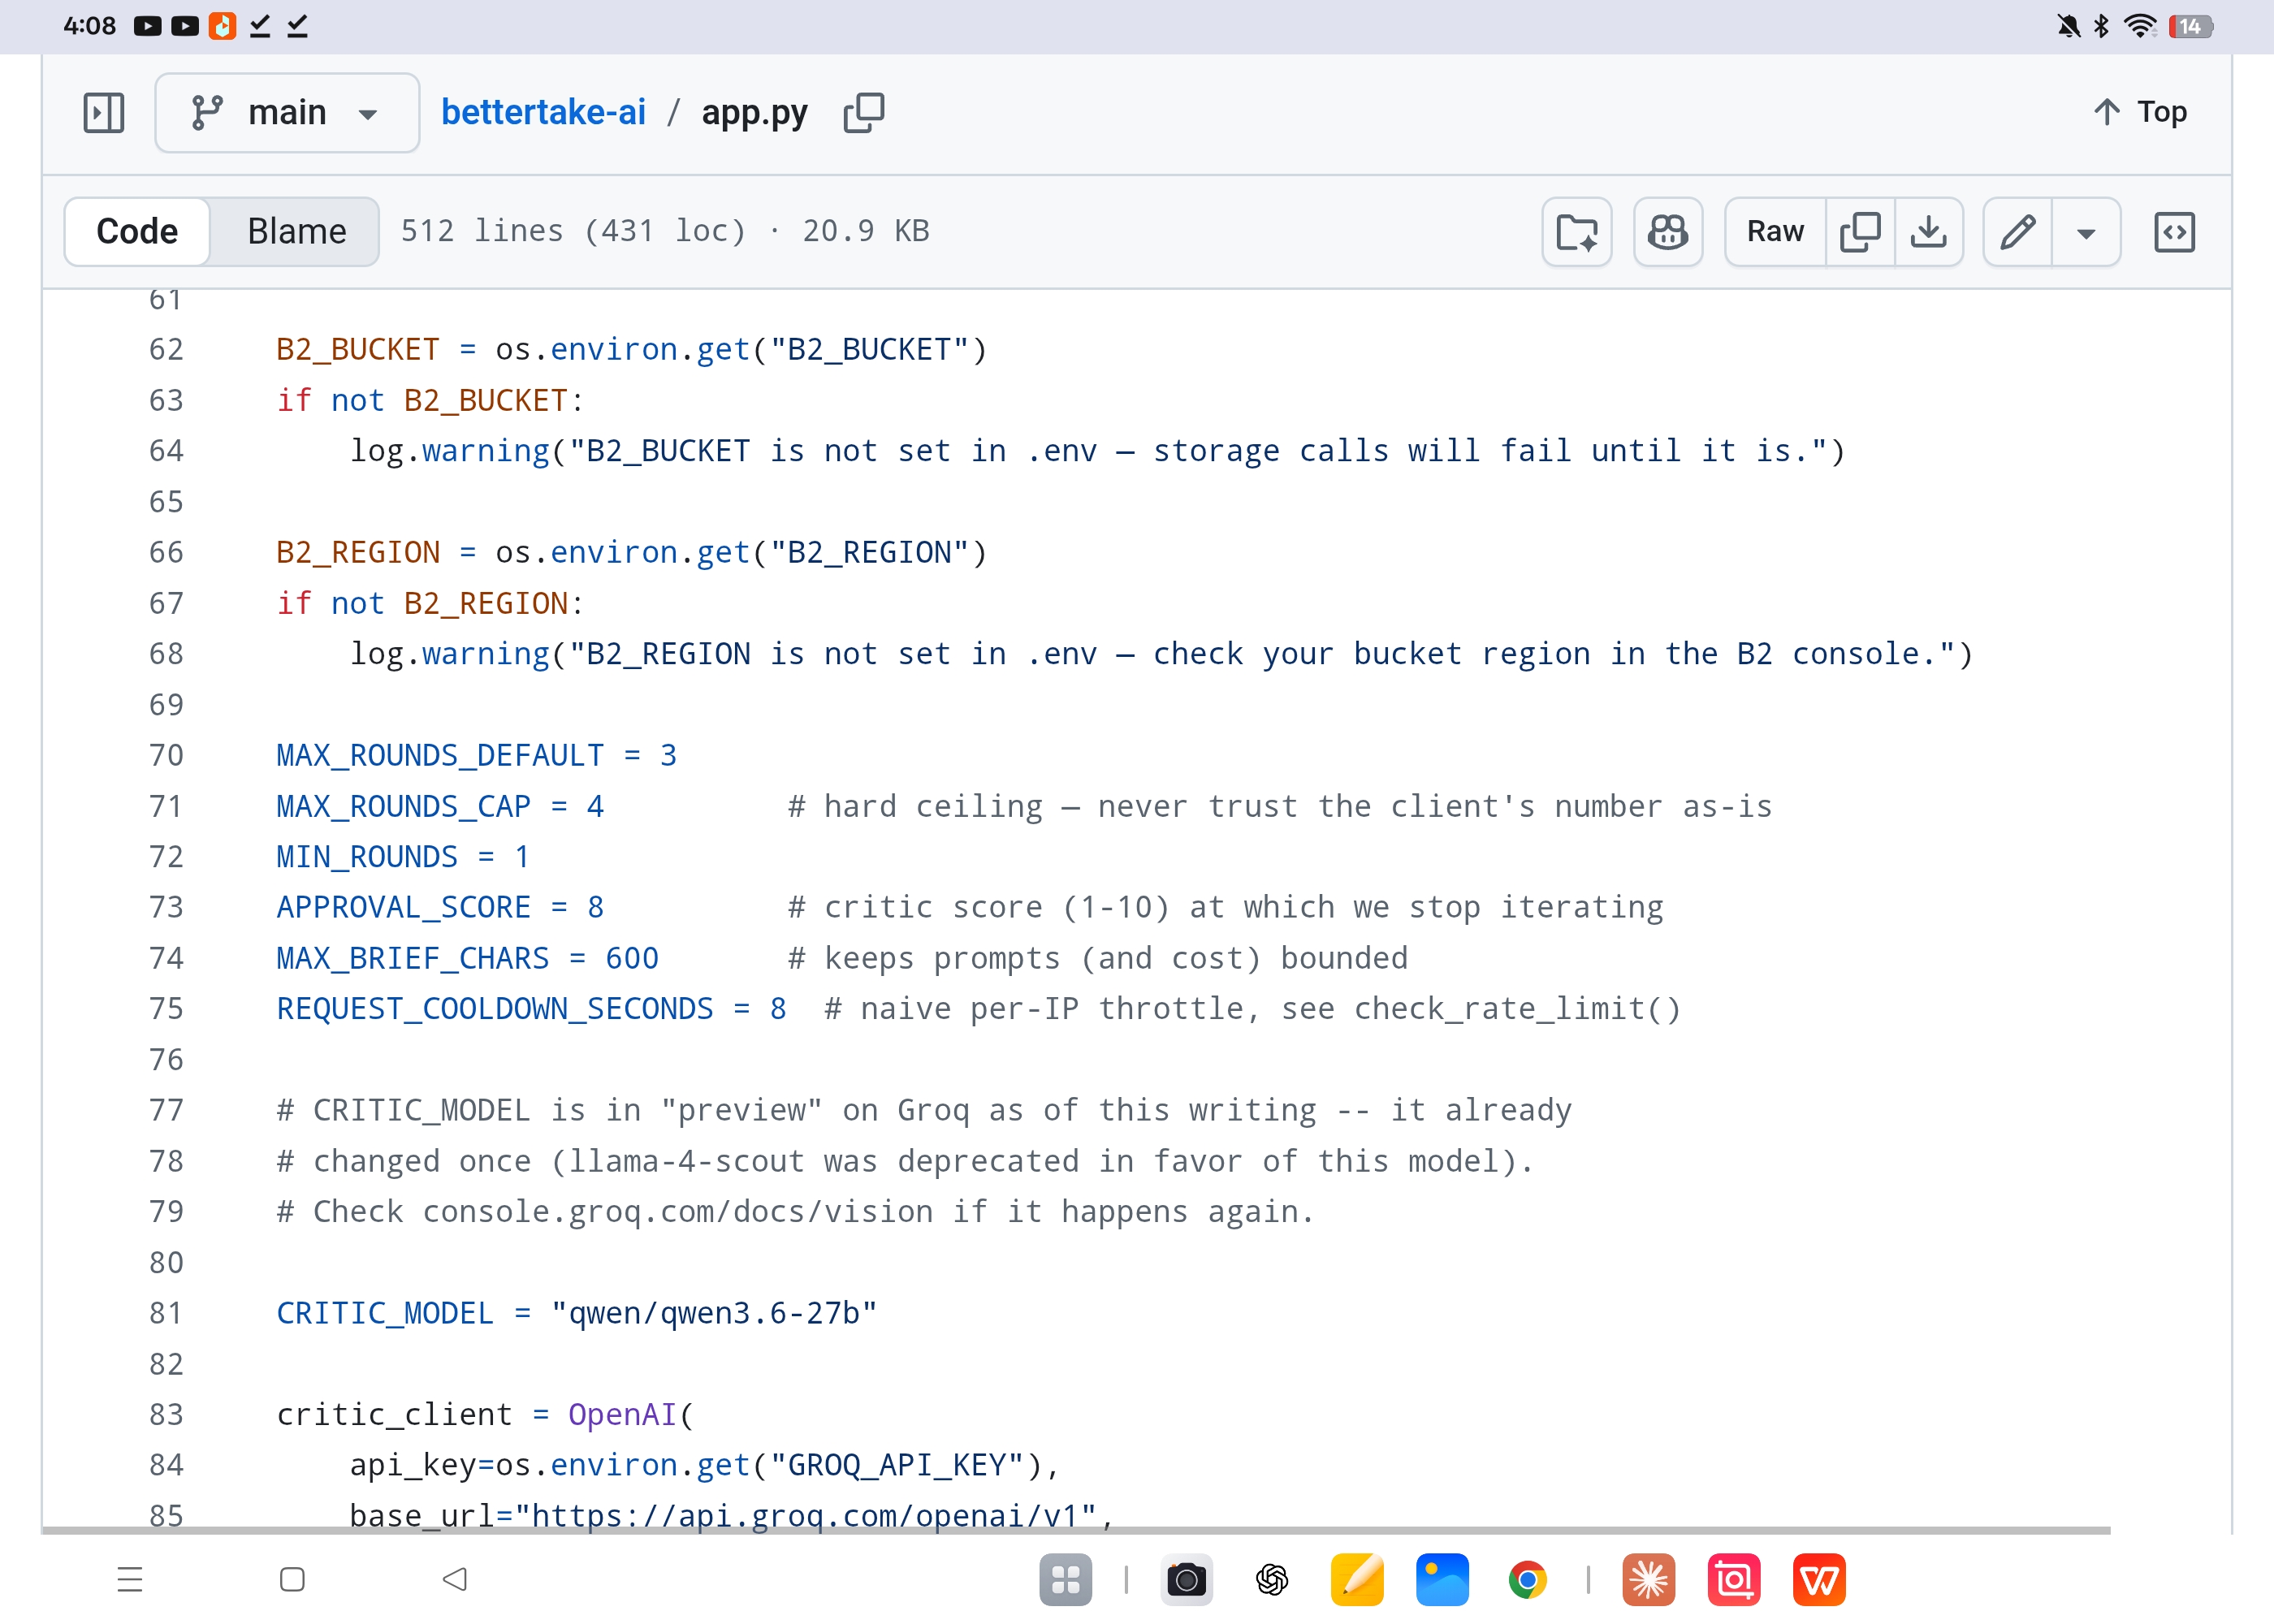Click CRITIC_MODEL assignment on line 81
2274x1624 pixels.
(x=385, y=1313)
